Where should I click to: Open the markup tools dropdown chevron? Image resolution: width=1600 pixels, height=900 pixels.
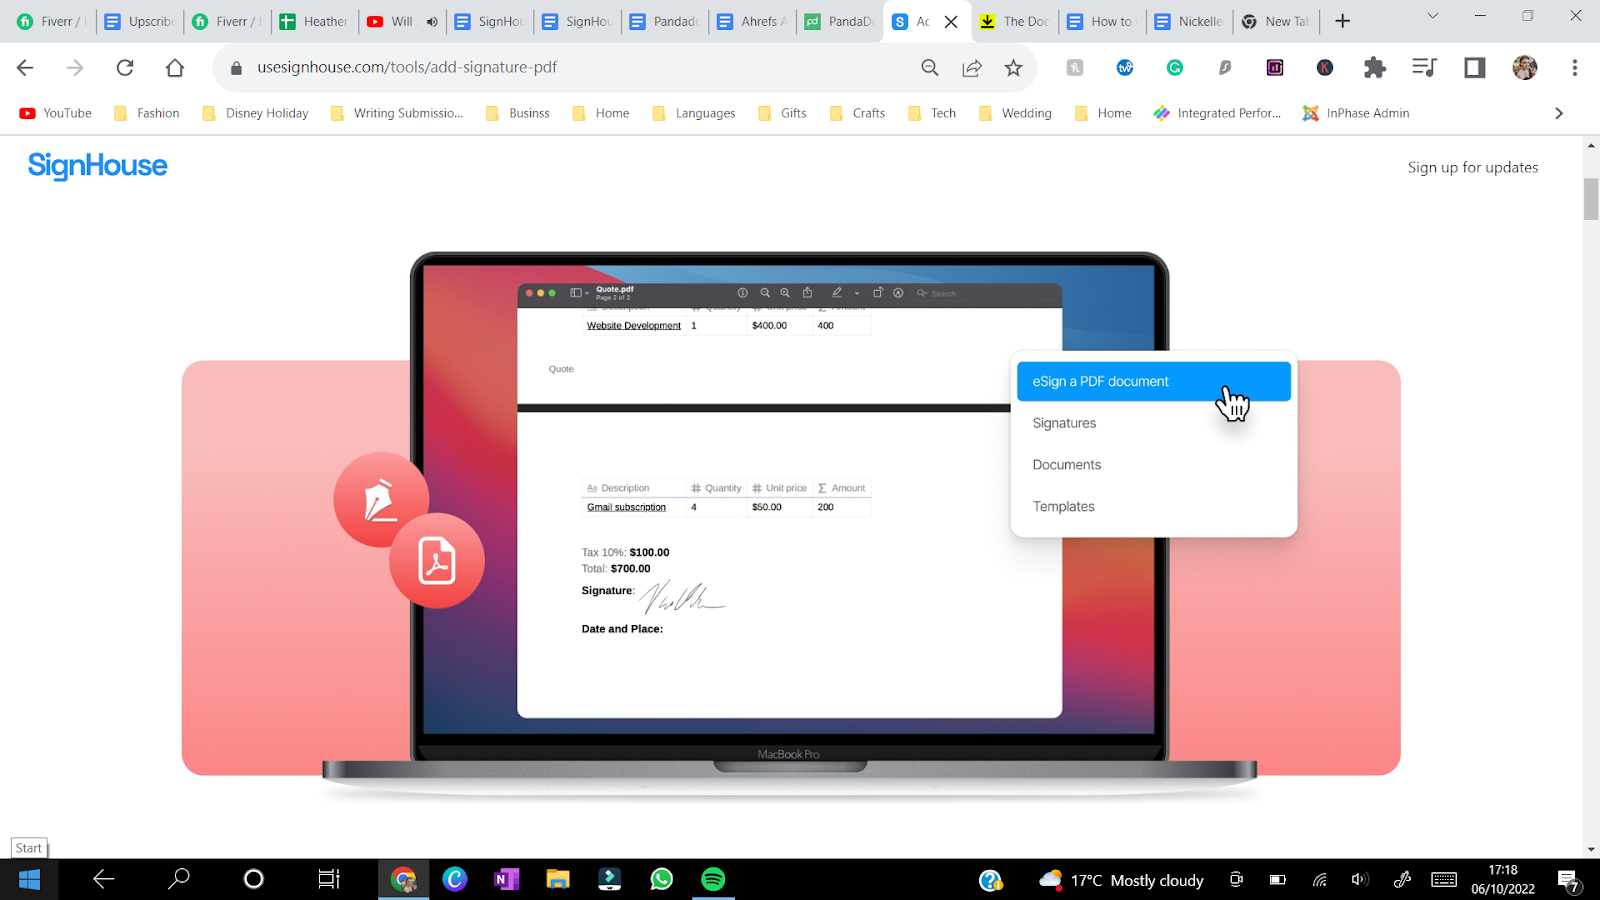click(x=857, y=293)
